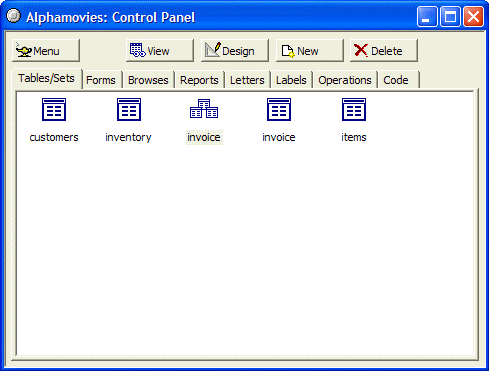Close the Alphamovies Control Panel window
The height and width of the screenshot is (371, 489).
tap(473, 16)
